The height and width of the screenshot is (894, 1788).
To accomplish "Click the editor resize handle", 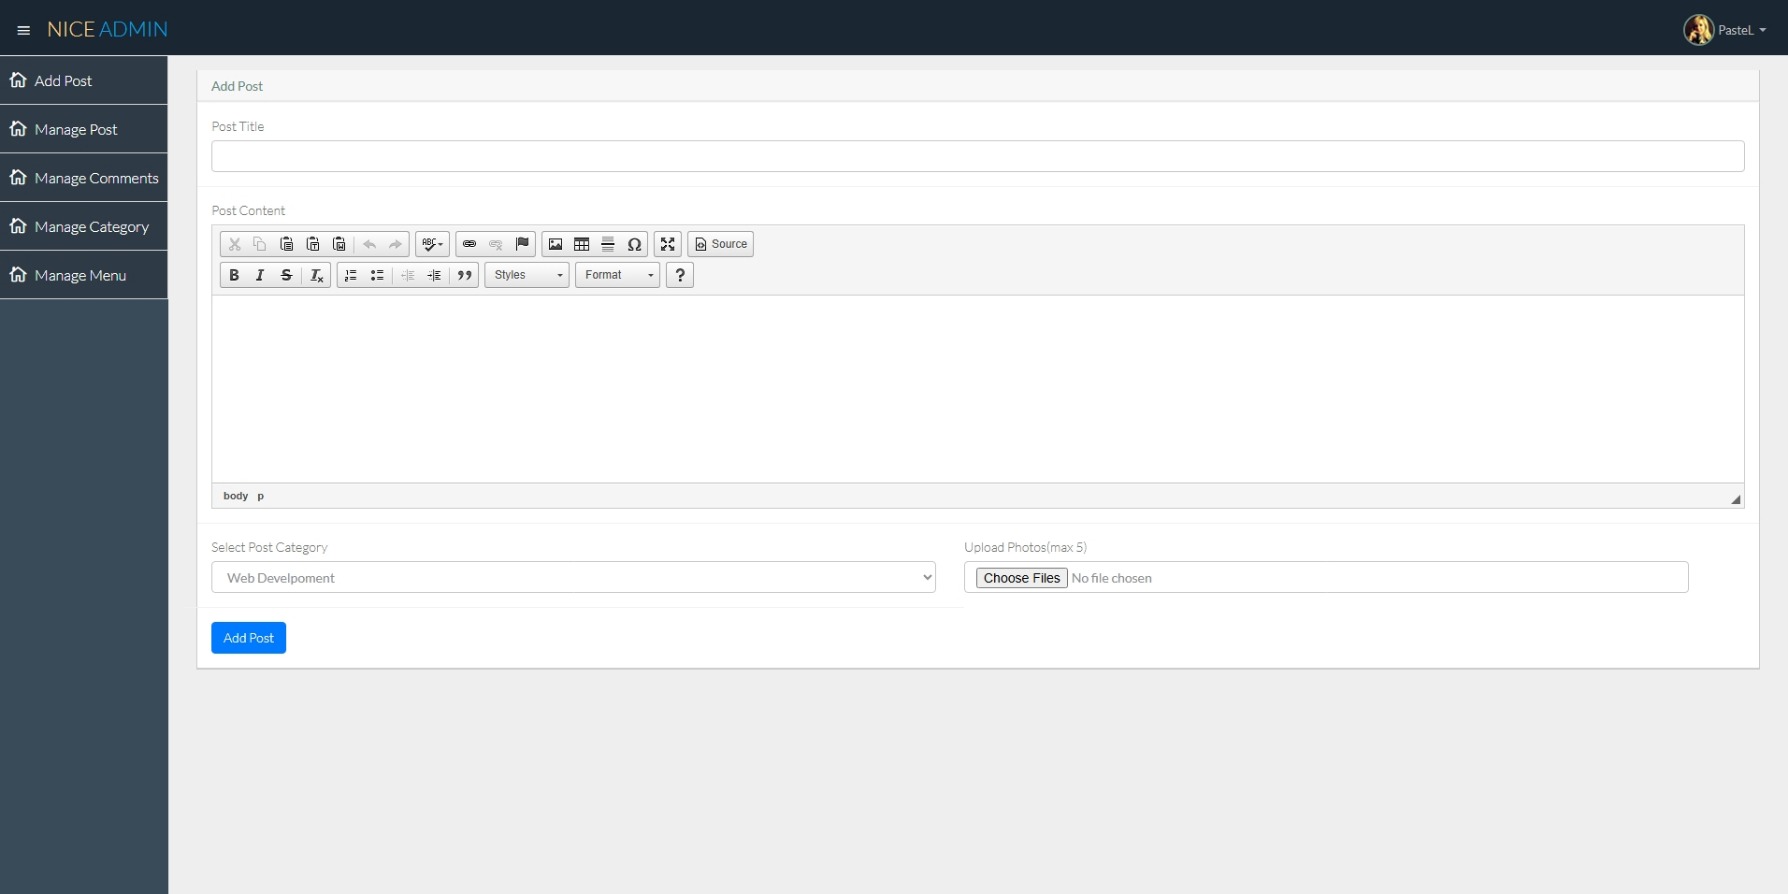I will tap(1736, 499).
